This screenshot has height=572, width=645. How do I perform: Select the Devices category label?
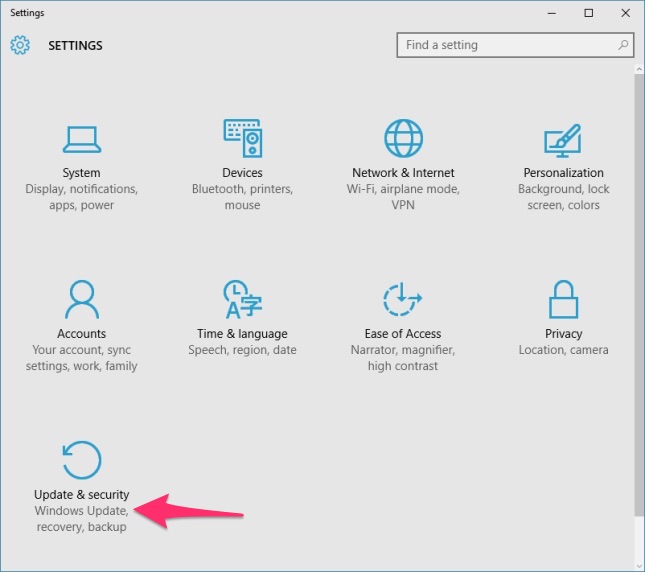click(x=242, y=173)
